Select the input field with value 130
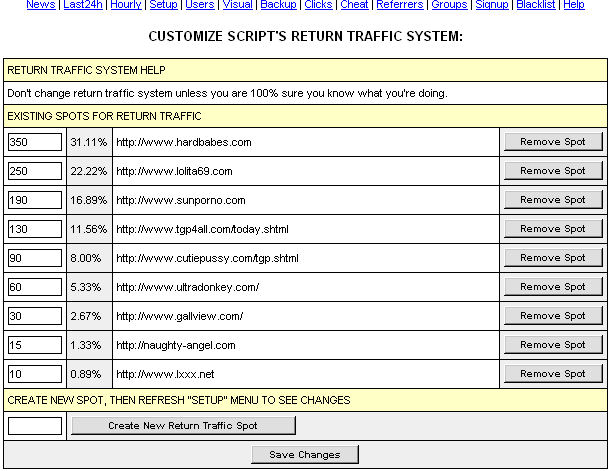The width and height of the screenshot is (612, 471). (x=35, y=229)
